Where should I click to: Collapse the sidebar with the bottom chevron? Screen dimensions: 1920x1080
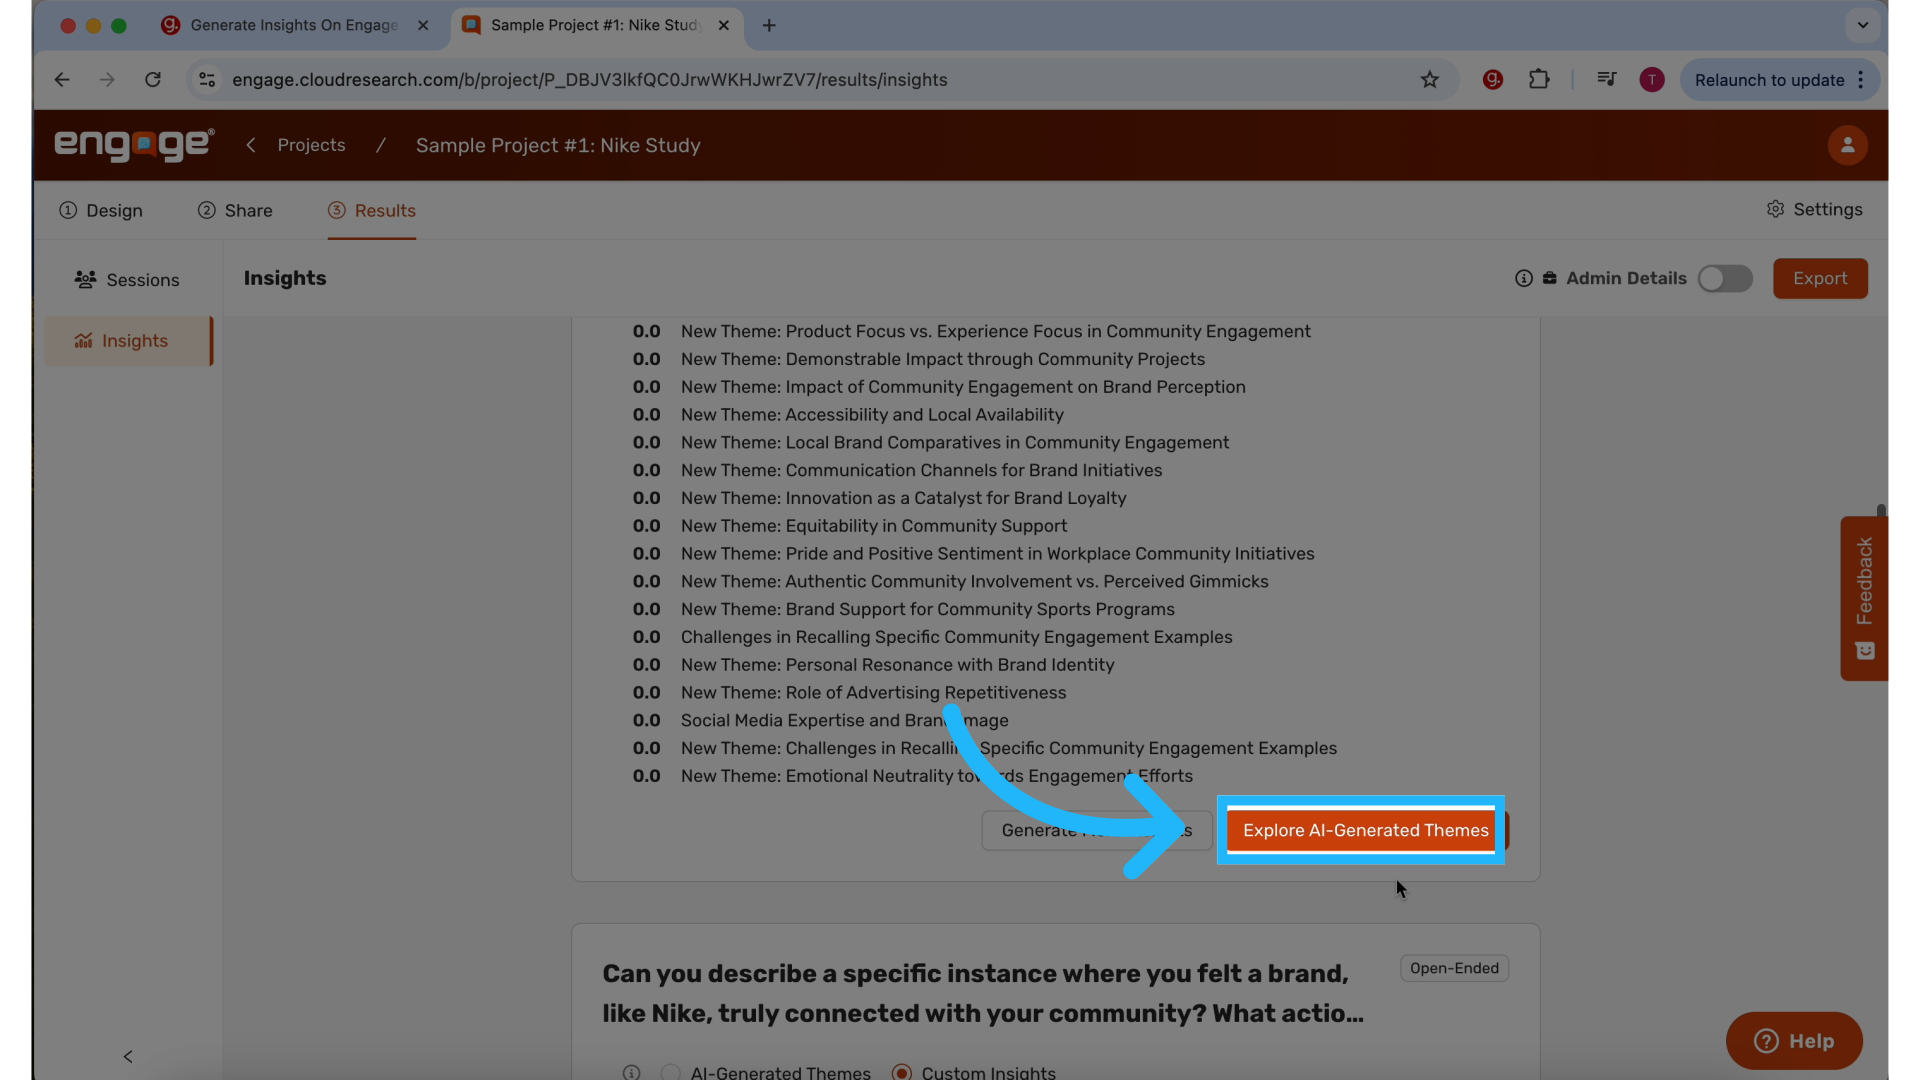click(x=128, y=1056)
